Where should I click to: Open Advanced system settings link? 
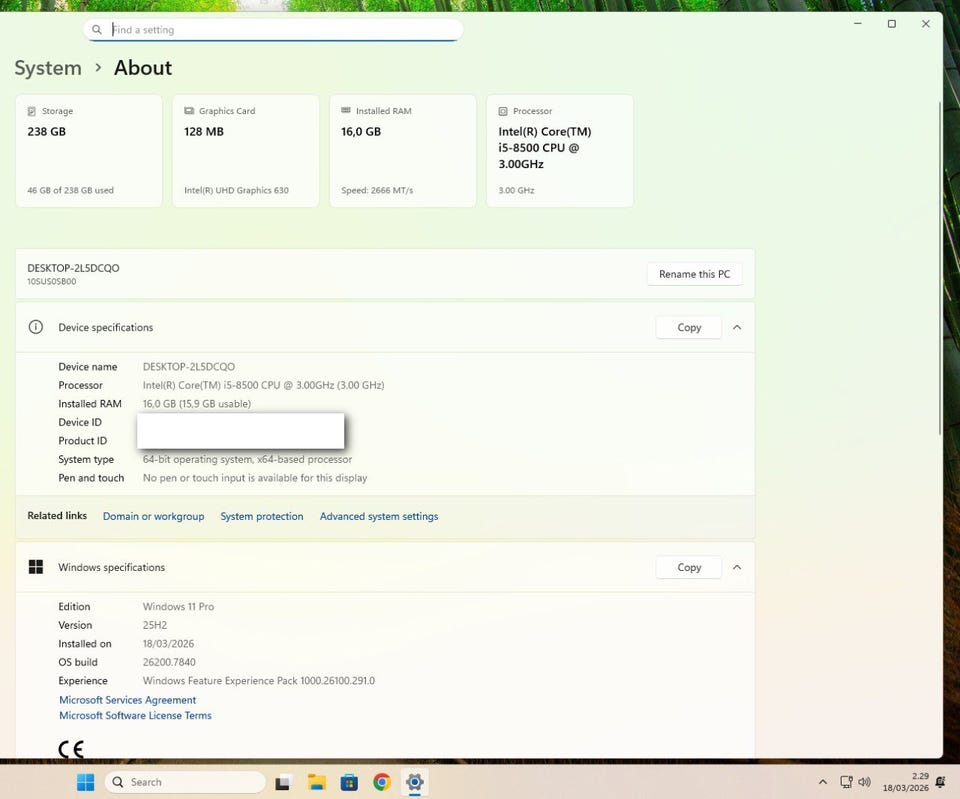[379, 516]
